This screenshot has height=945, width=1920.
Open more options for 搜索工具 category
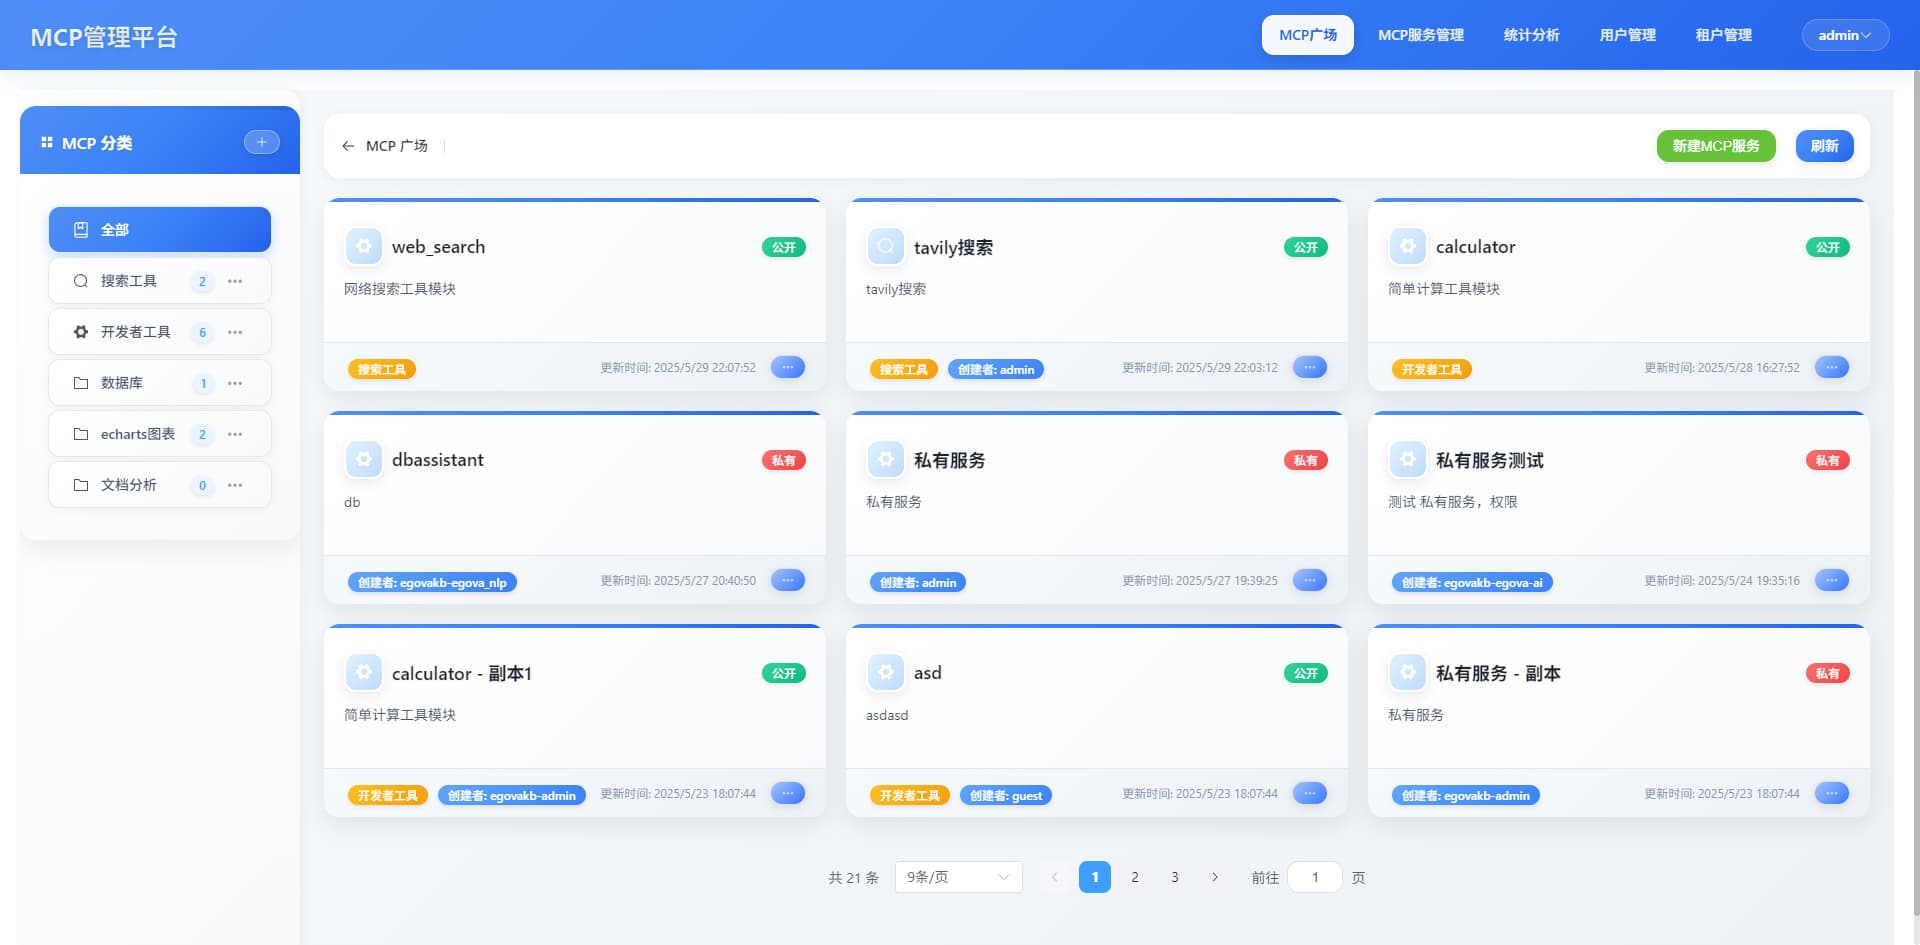(x=235, y=281)
